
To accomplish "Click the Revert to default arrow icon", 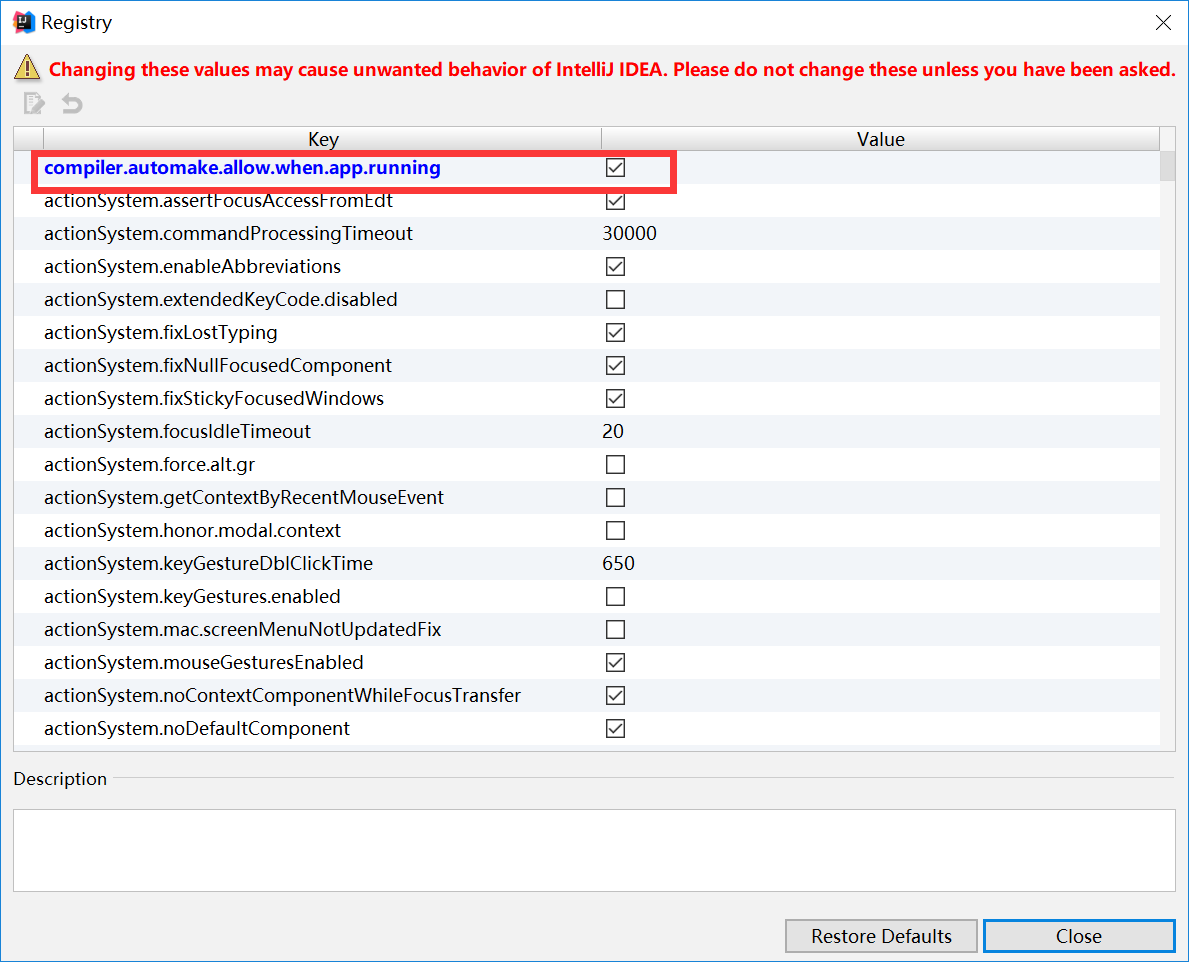I will click(72, 103).
